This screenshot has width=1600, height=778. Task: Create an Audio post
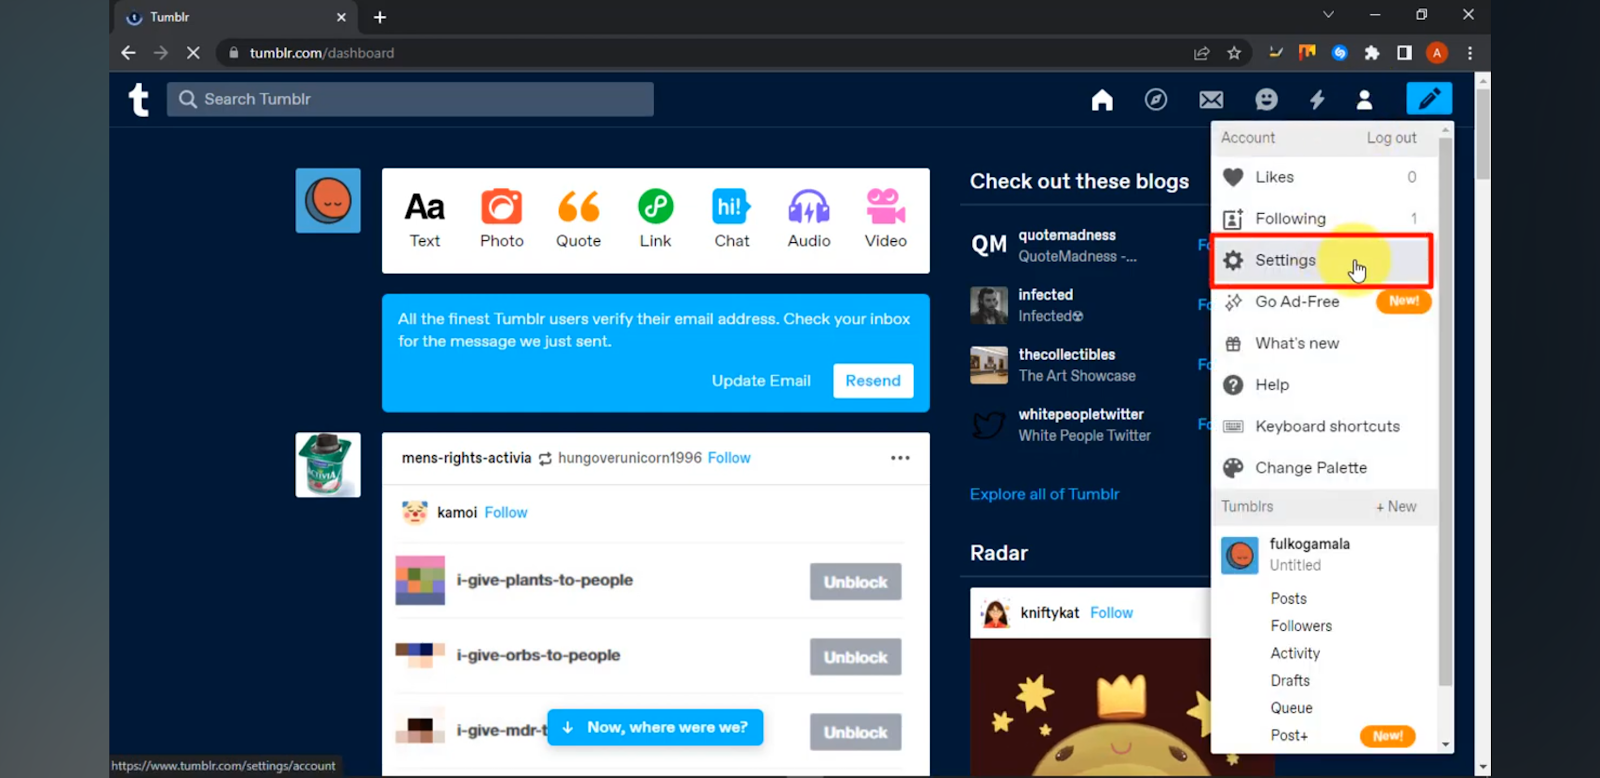pyautogui.click(x=809, y=219)
